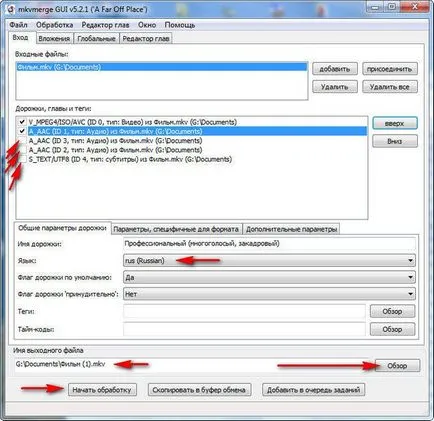This screenshot has width=434, height=421.
Task: Click the добавить button
Action: (335, 69)
